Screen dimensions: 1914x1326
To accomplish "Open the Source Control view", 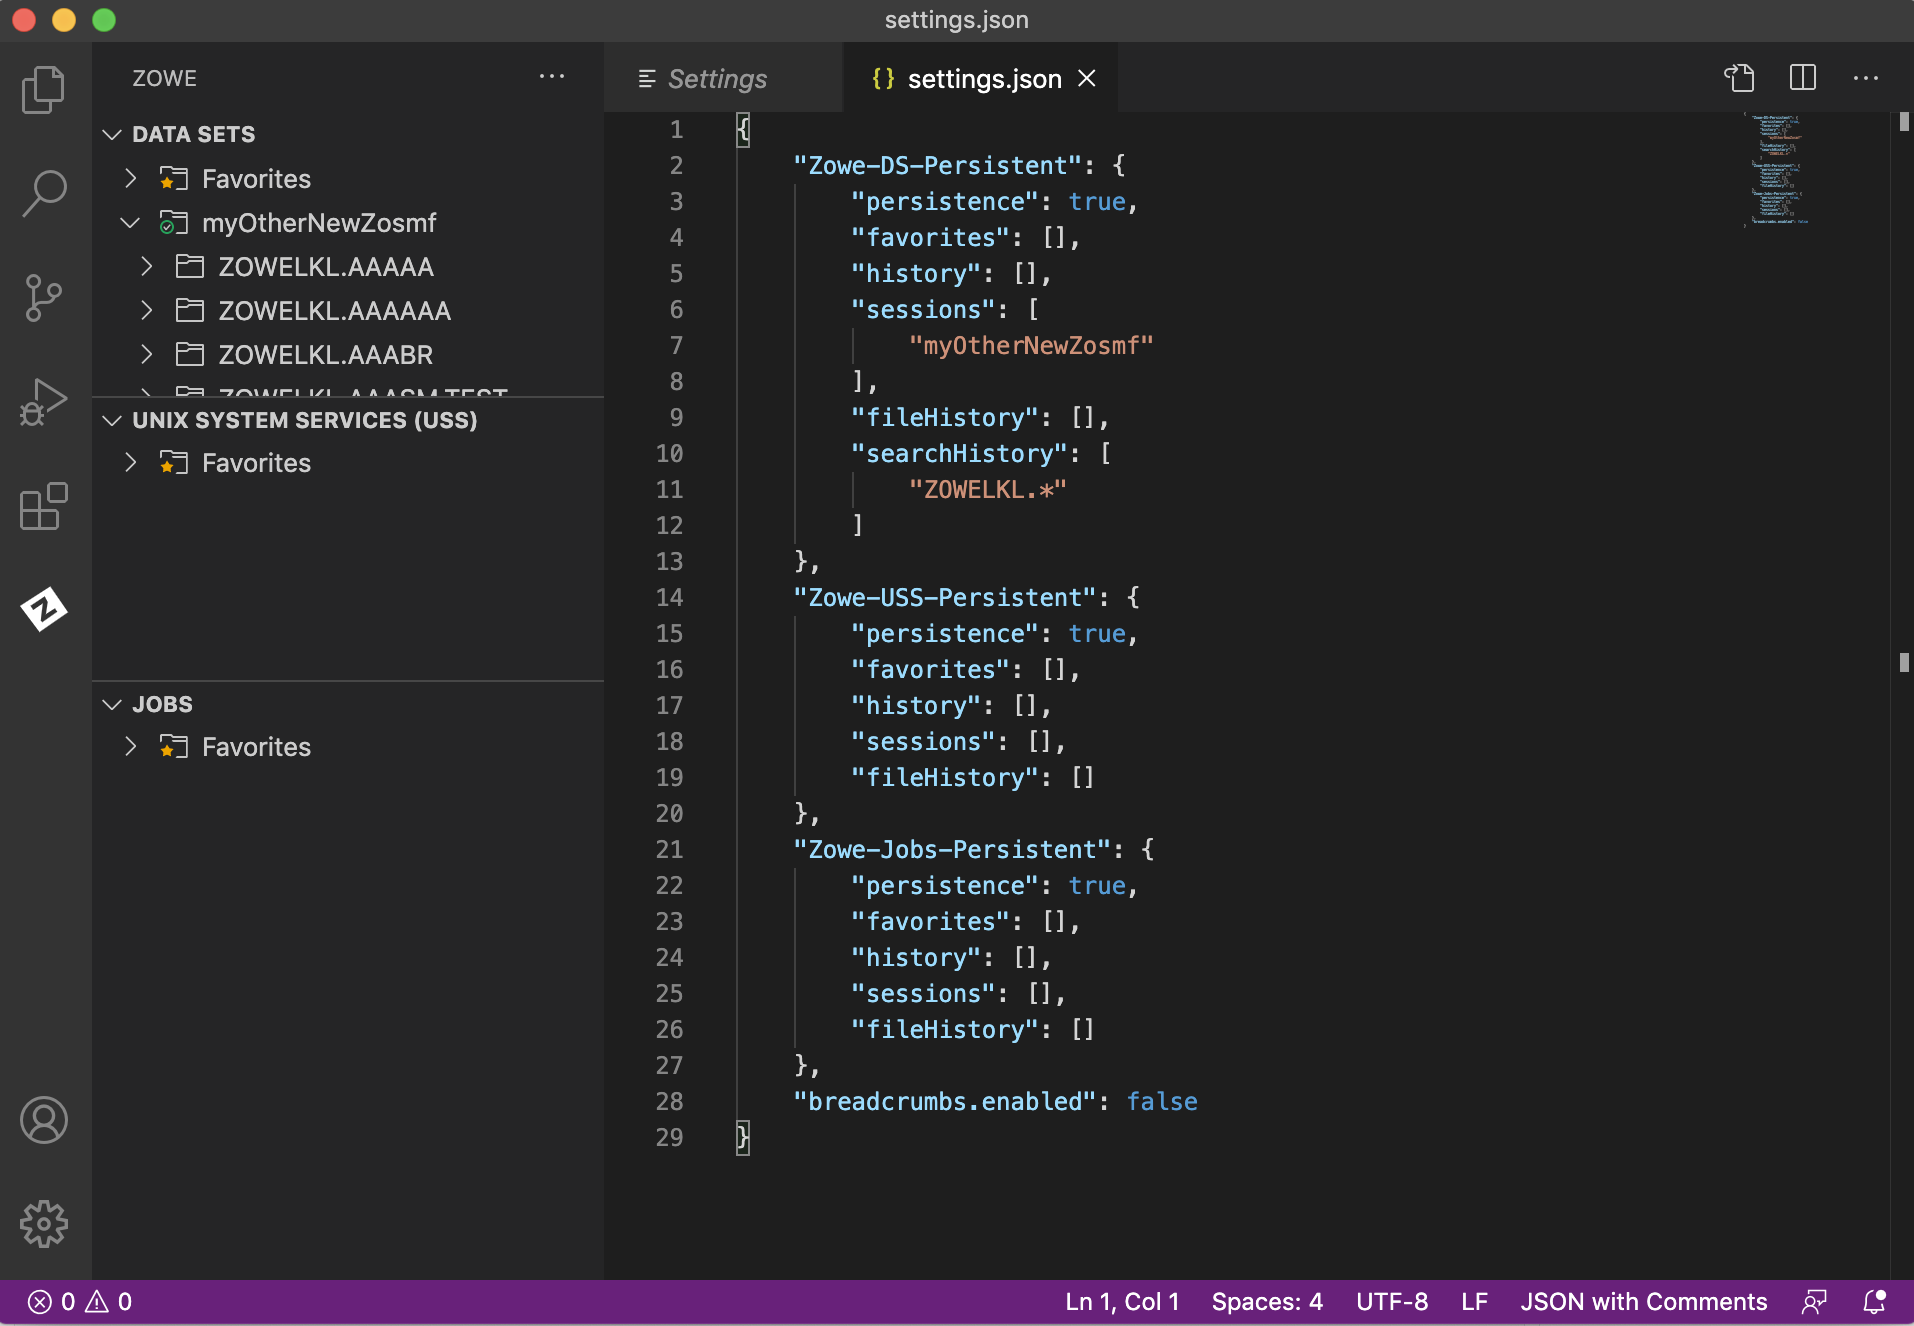I will point(42,297).
